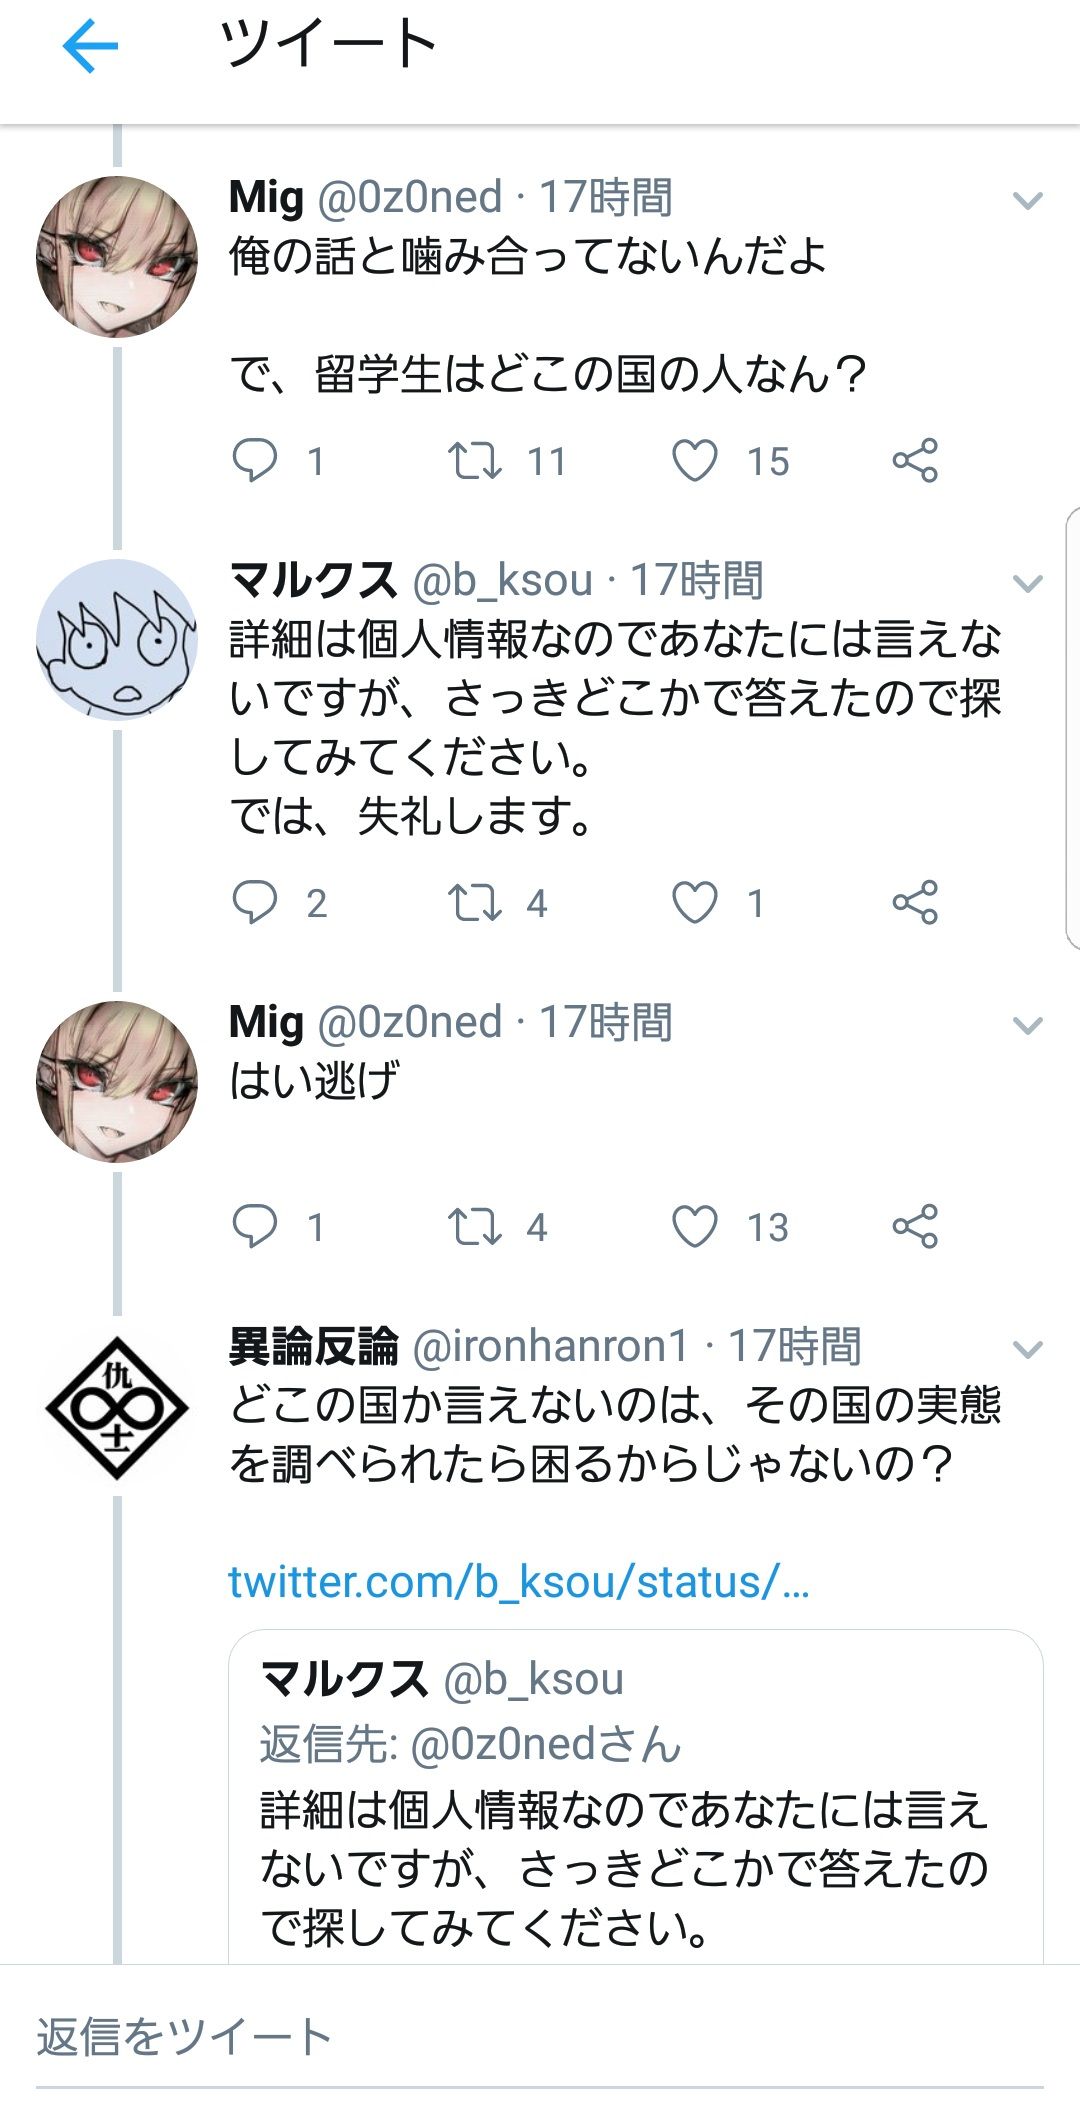
Task: Retweet マルクス's tweet
Action: click(474, 903)
